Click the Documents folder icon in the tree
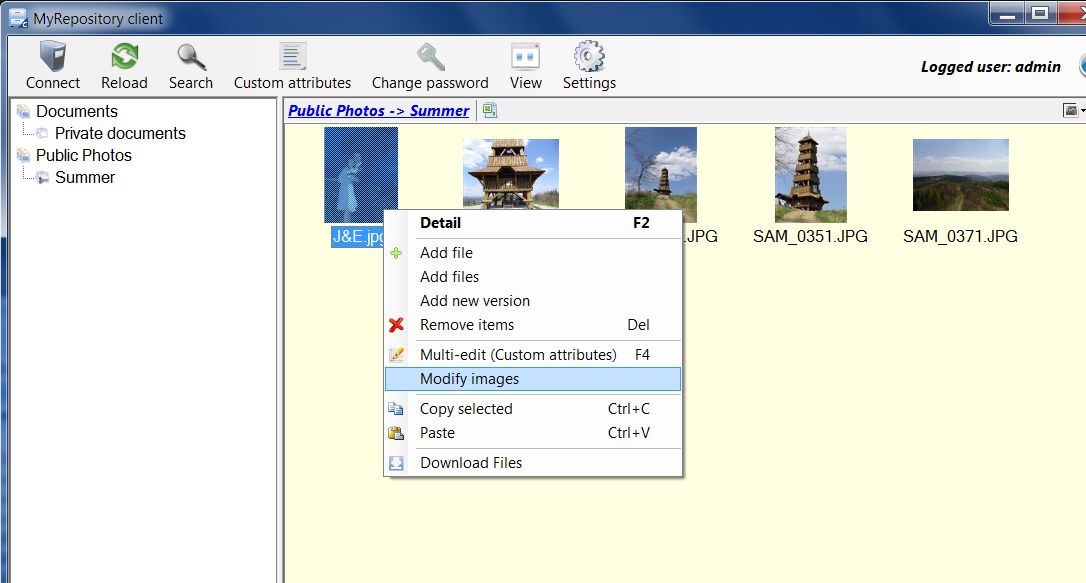Viewport: 1086px width, 583px height. point(24,111)
